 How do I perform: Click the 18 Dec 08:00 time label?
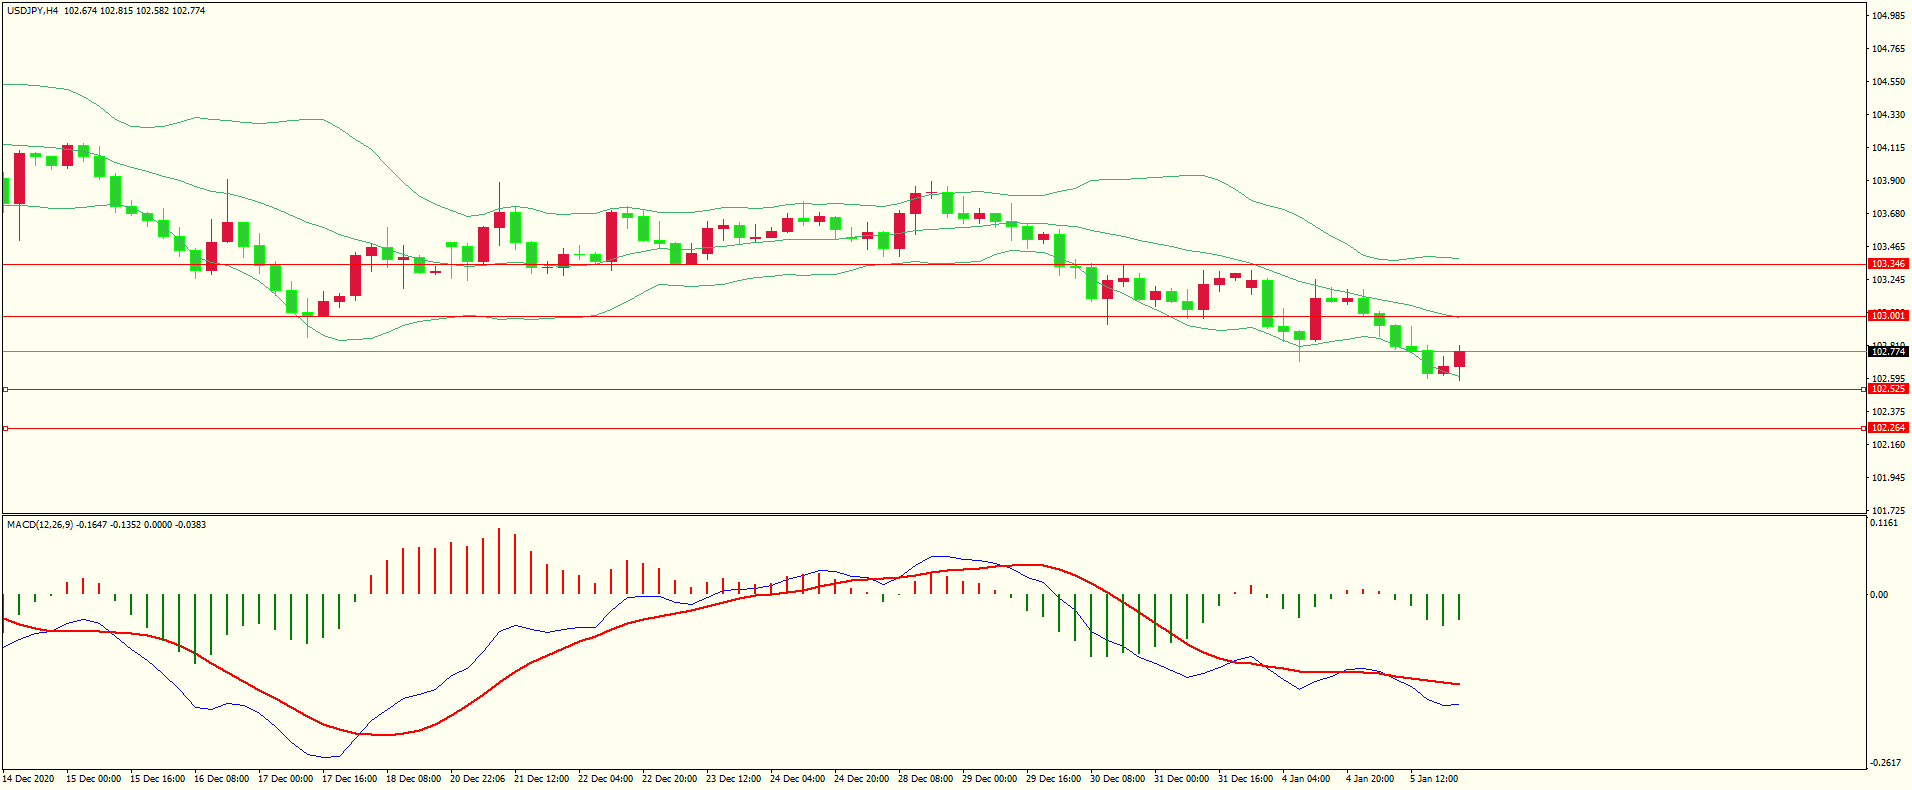click(413, 779)
